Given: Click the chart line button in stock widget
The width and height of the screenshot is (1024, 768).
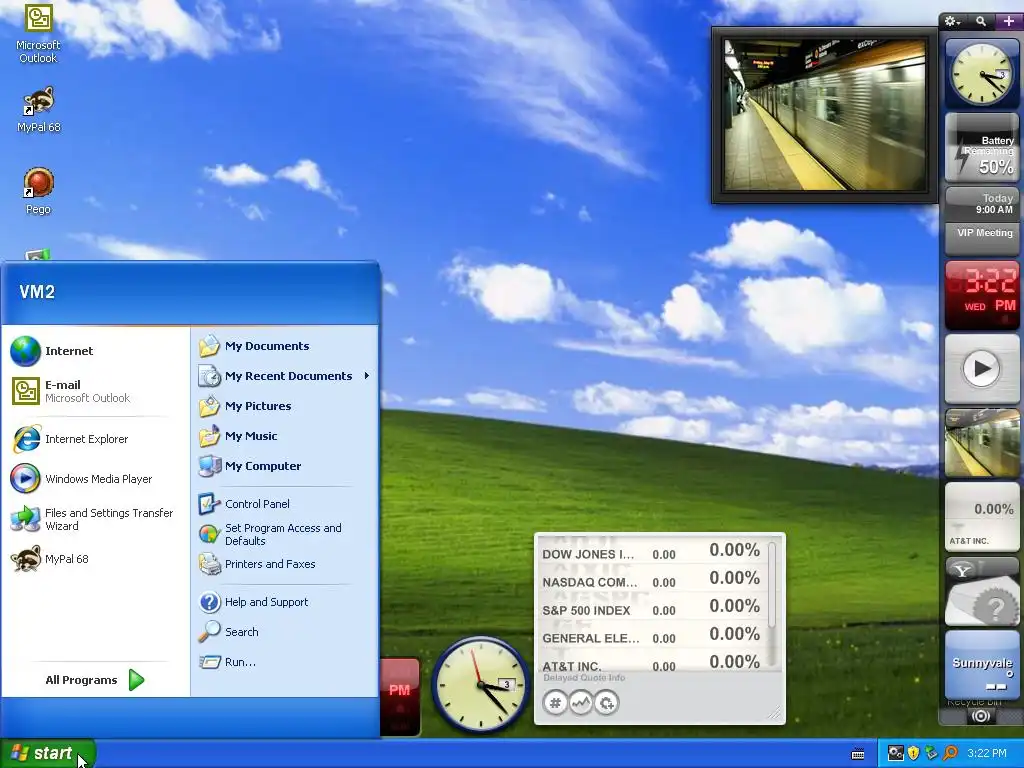Looking at the screenshot, I should [581, 703].
